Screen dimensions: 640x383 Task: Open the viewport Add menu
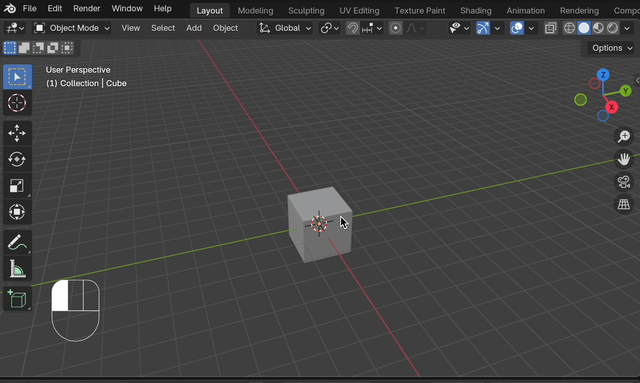pyautogui.click(x=194, y=28)
